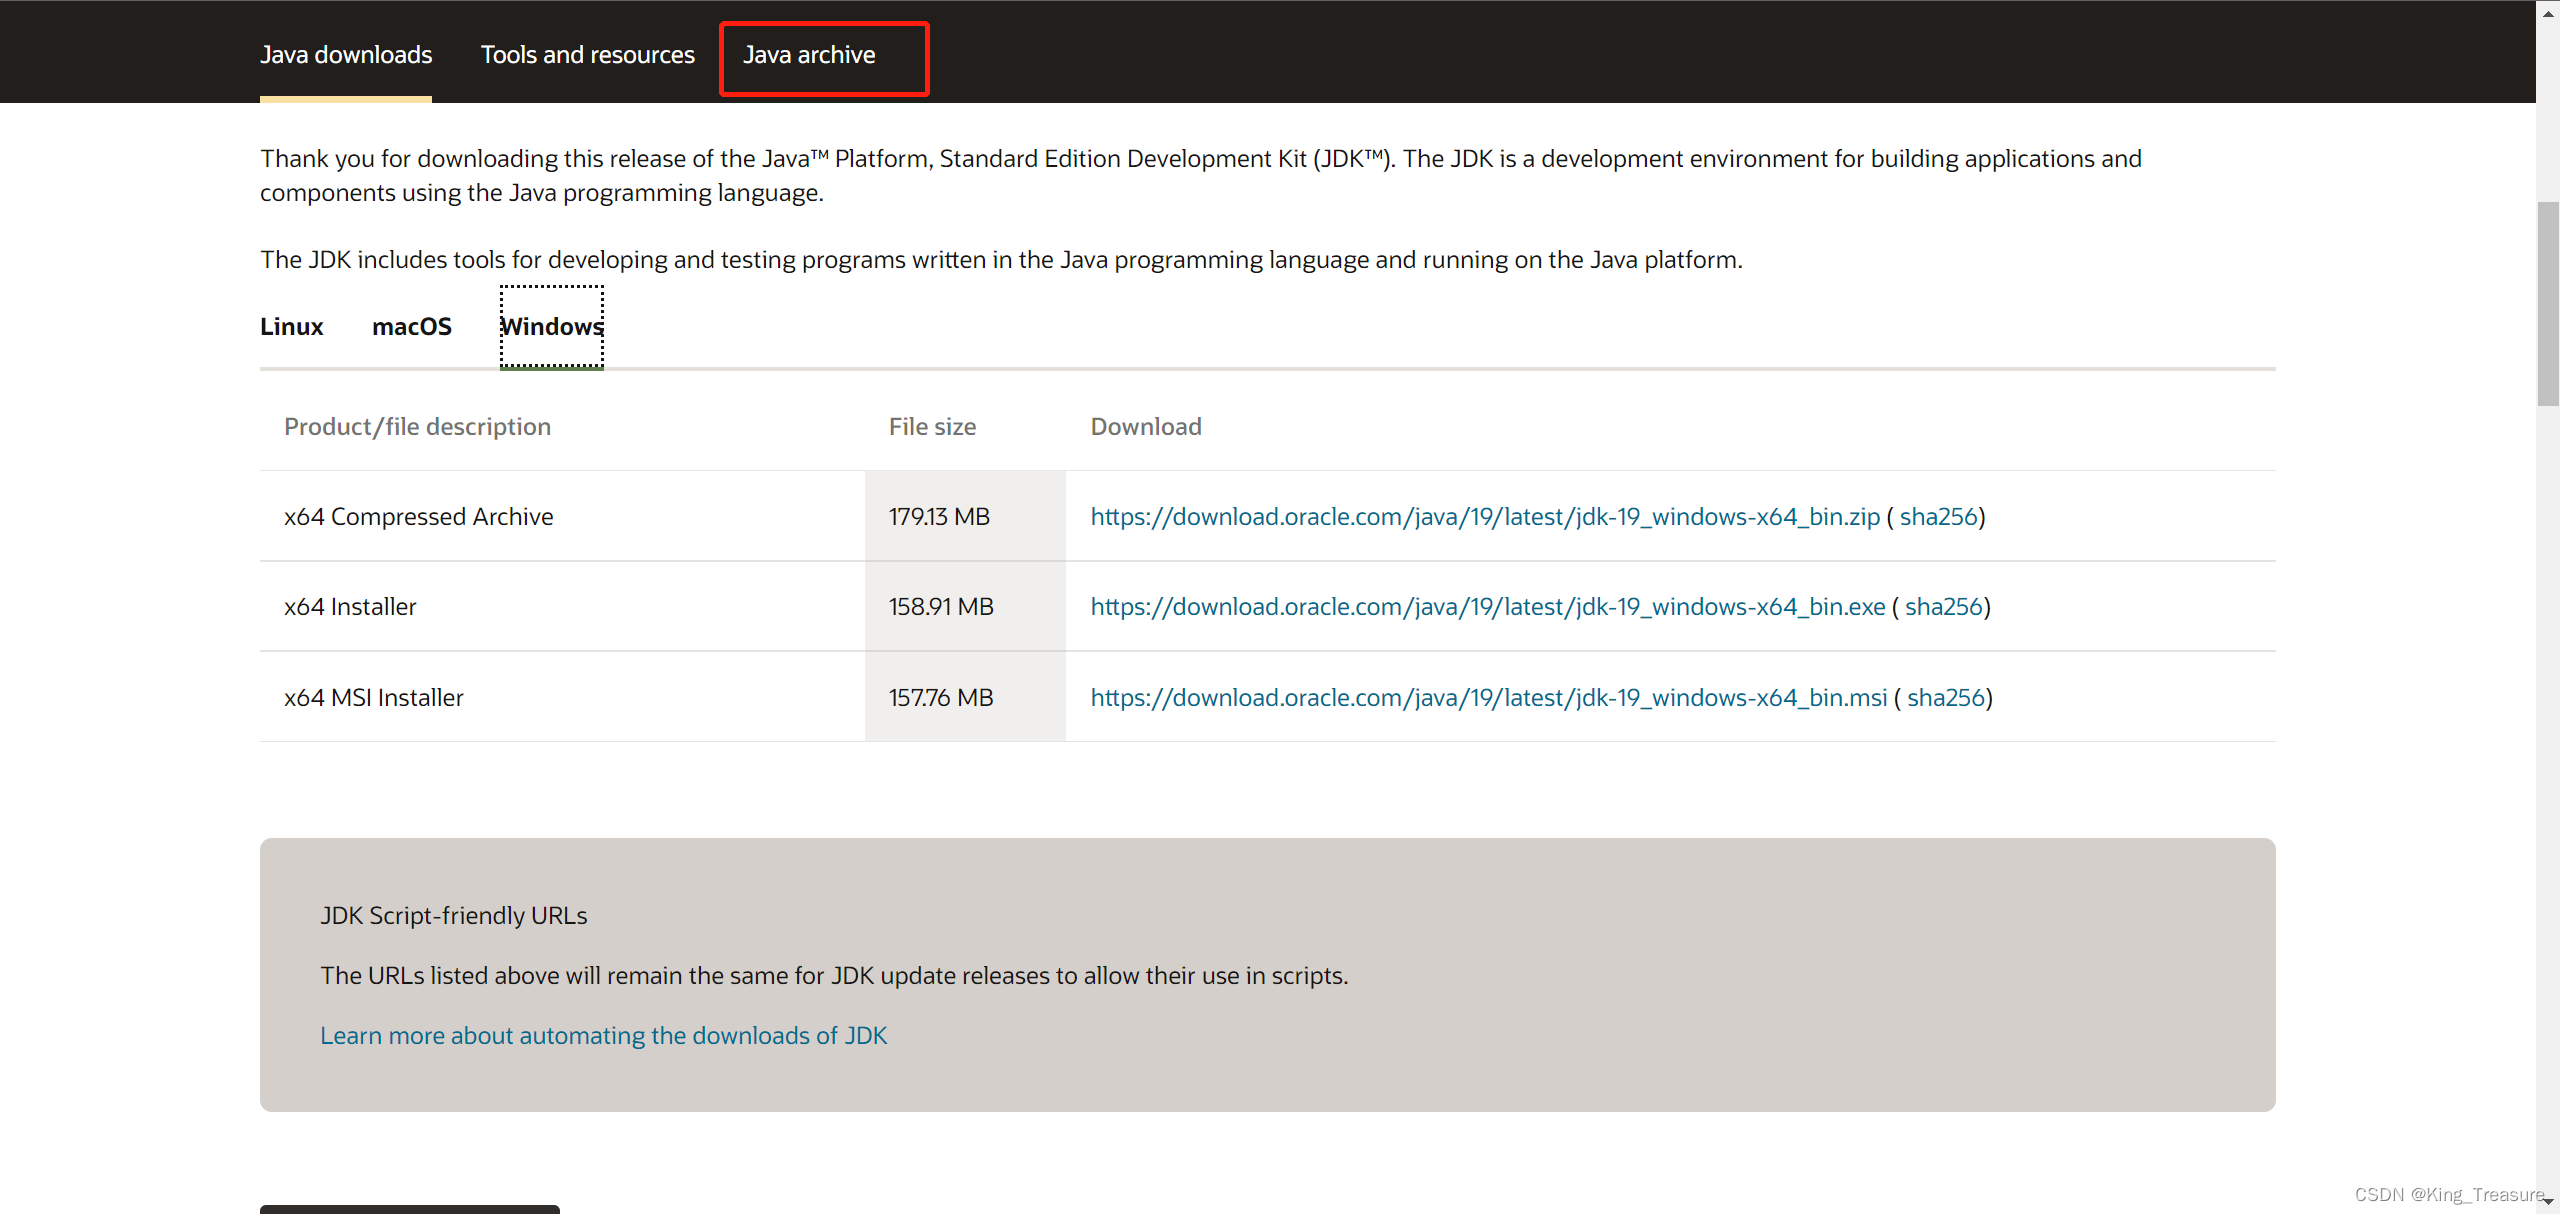Select the macOS platform tab

[x=412, y=327]
